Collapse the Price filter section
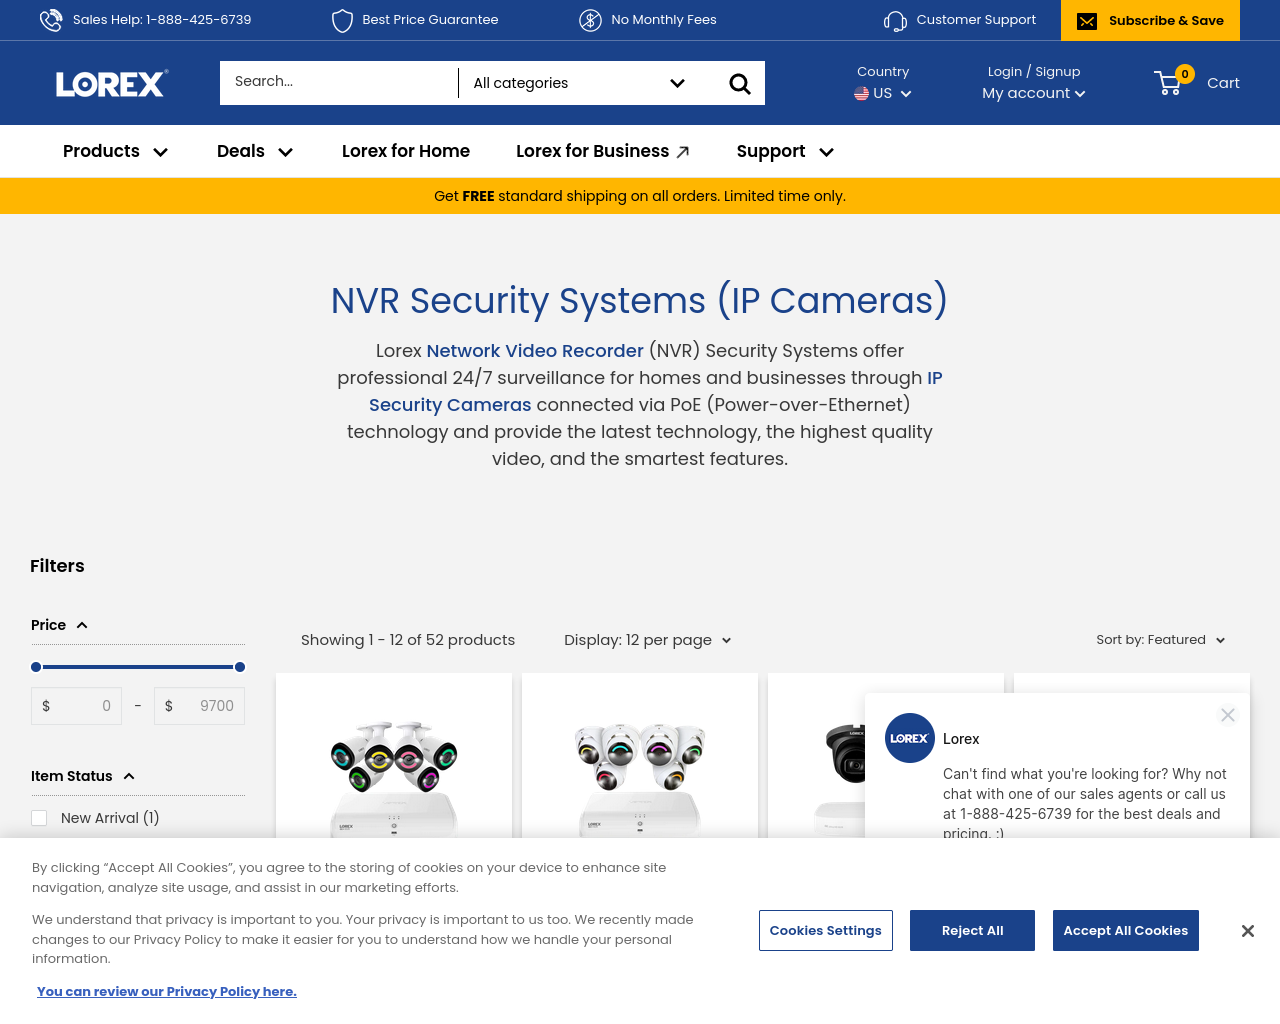The height and width of the screenshot is (1024, 1280). point(82,625)
